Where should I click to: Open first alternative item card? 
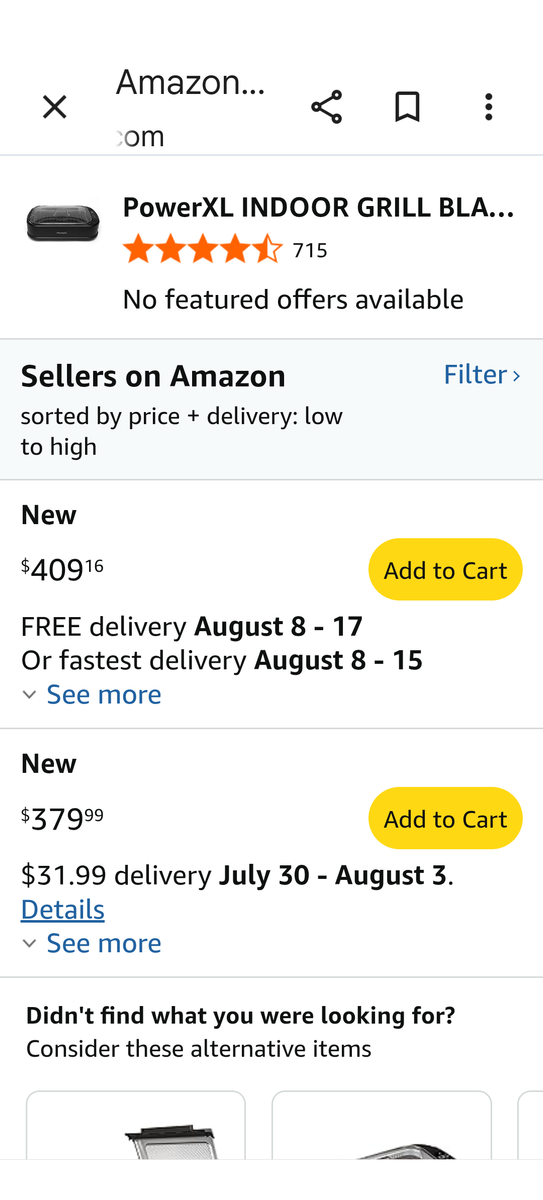[x=136, y=1125]
